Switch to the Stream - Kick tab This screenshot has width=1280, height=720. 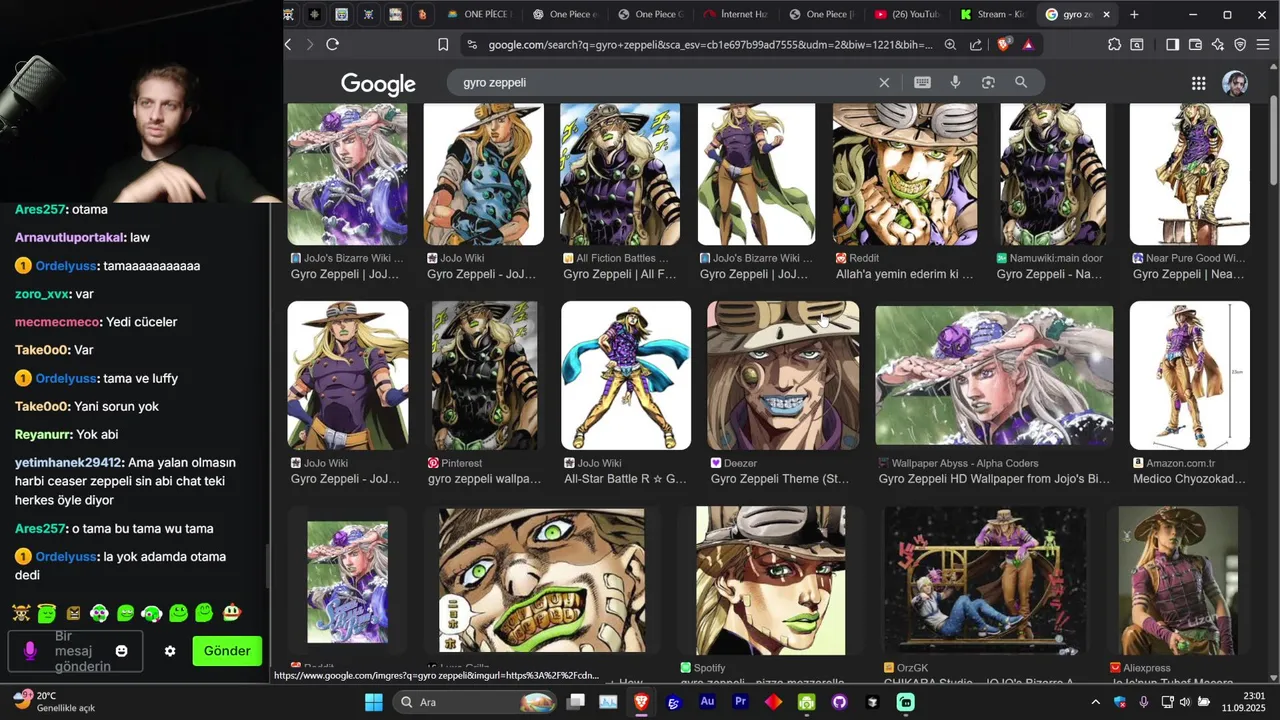(x=993, y=15)
